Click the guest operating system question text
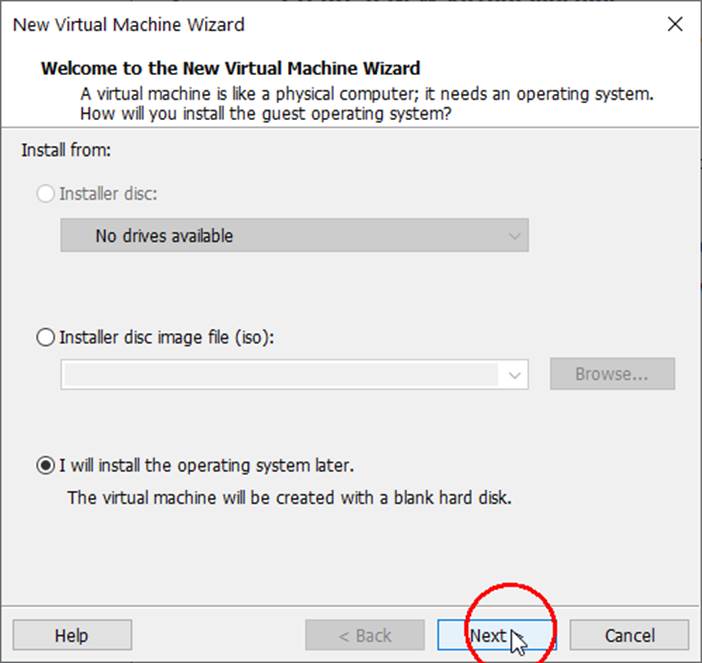The image size is (702, 663). click(265, 113)
